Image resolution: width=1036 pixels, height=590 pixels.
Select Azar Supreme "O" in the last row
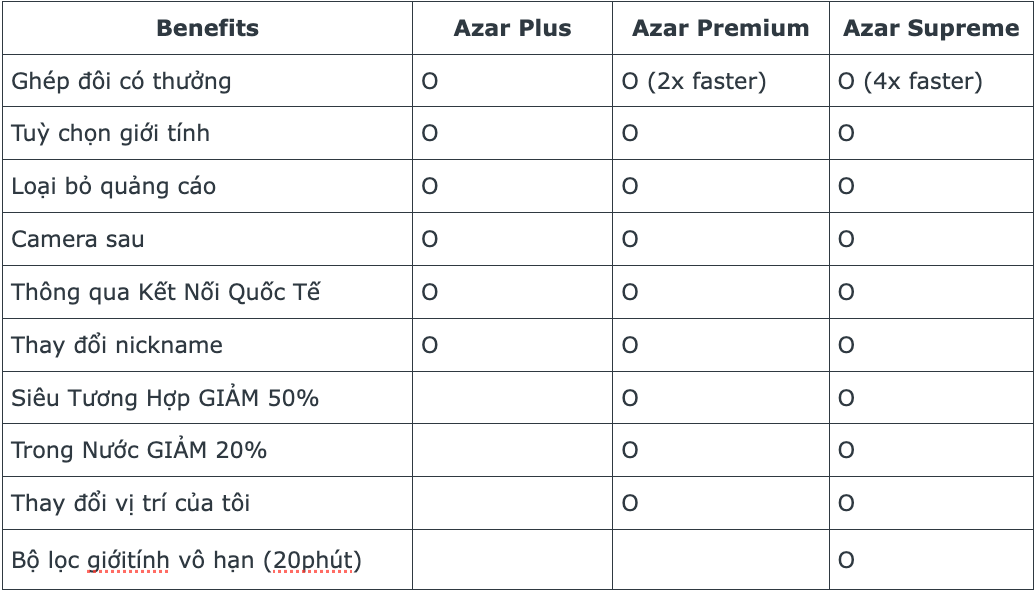pos(846,560)
